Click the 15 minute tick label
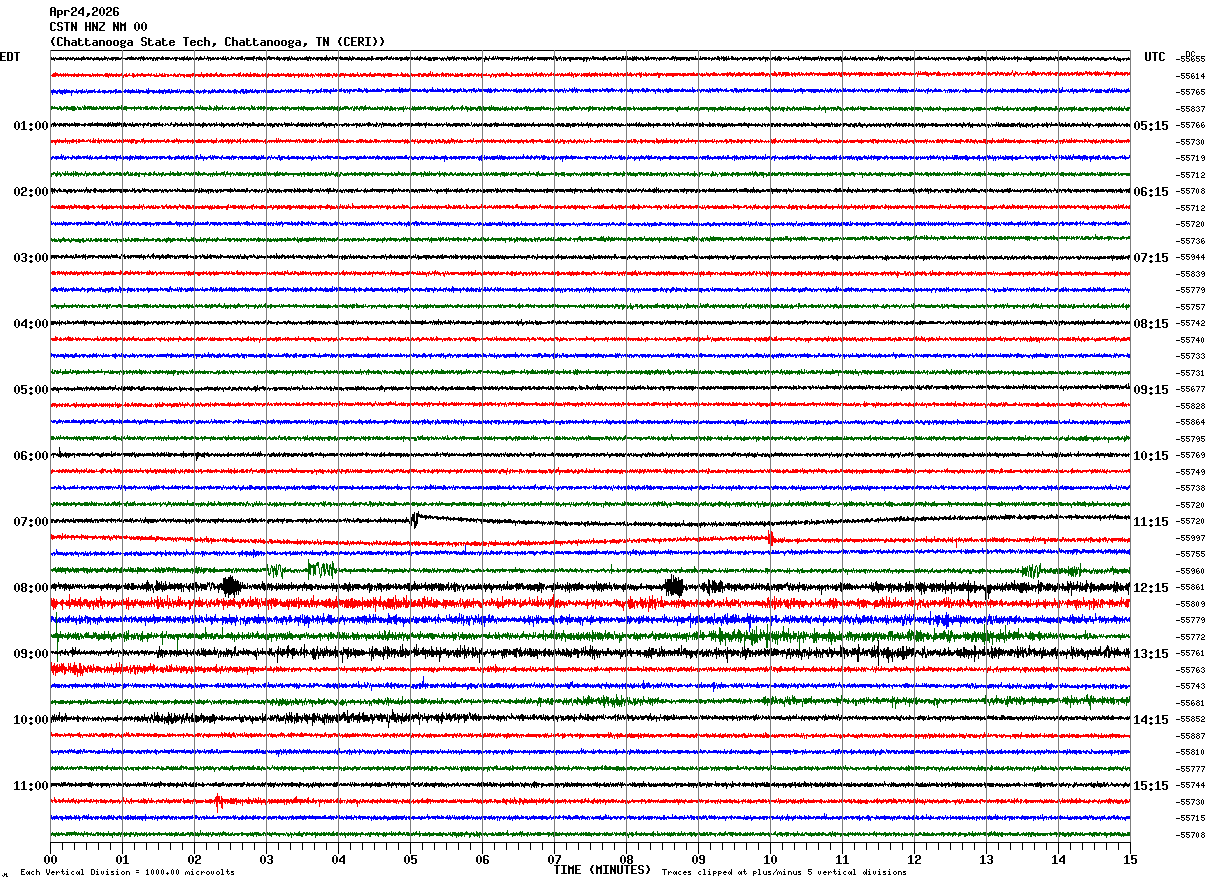The width and height of the screenshot is (1210, 886). (1130, 859)
